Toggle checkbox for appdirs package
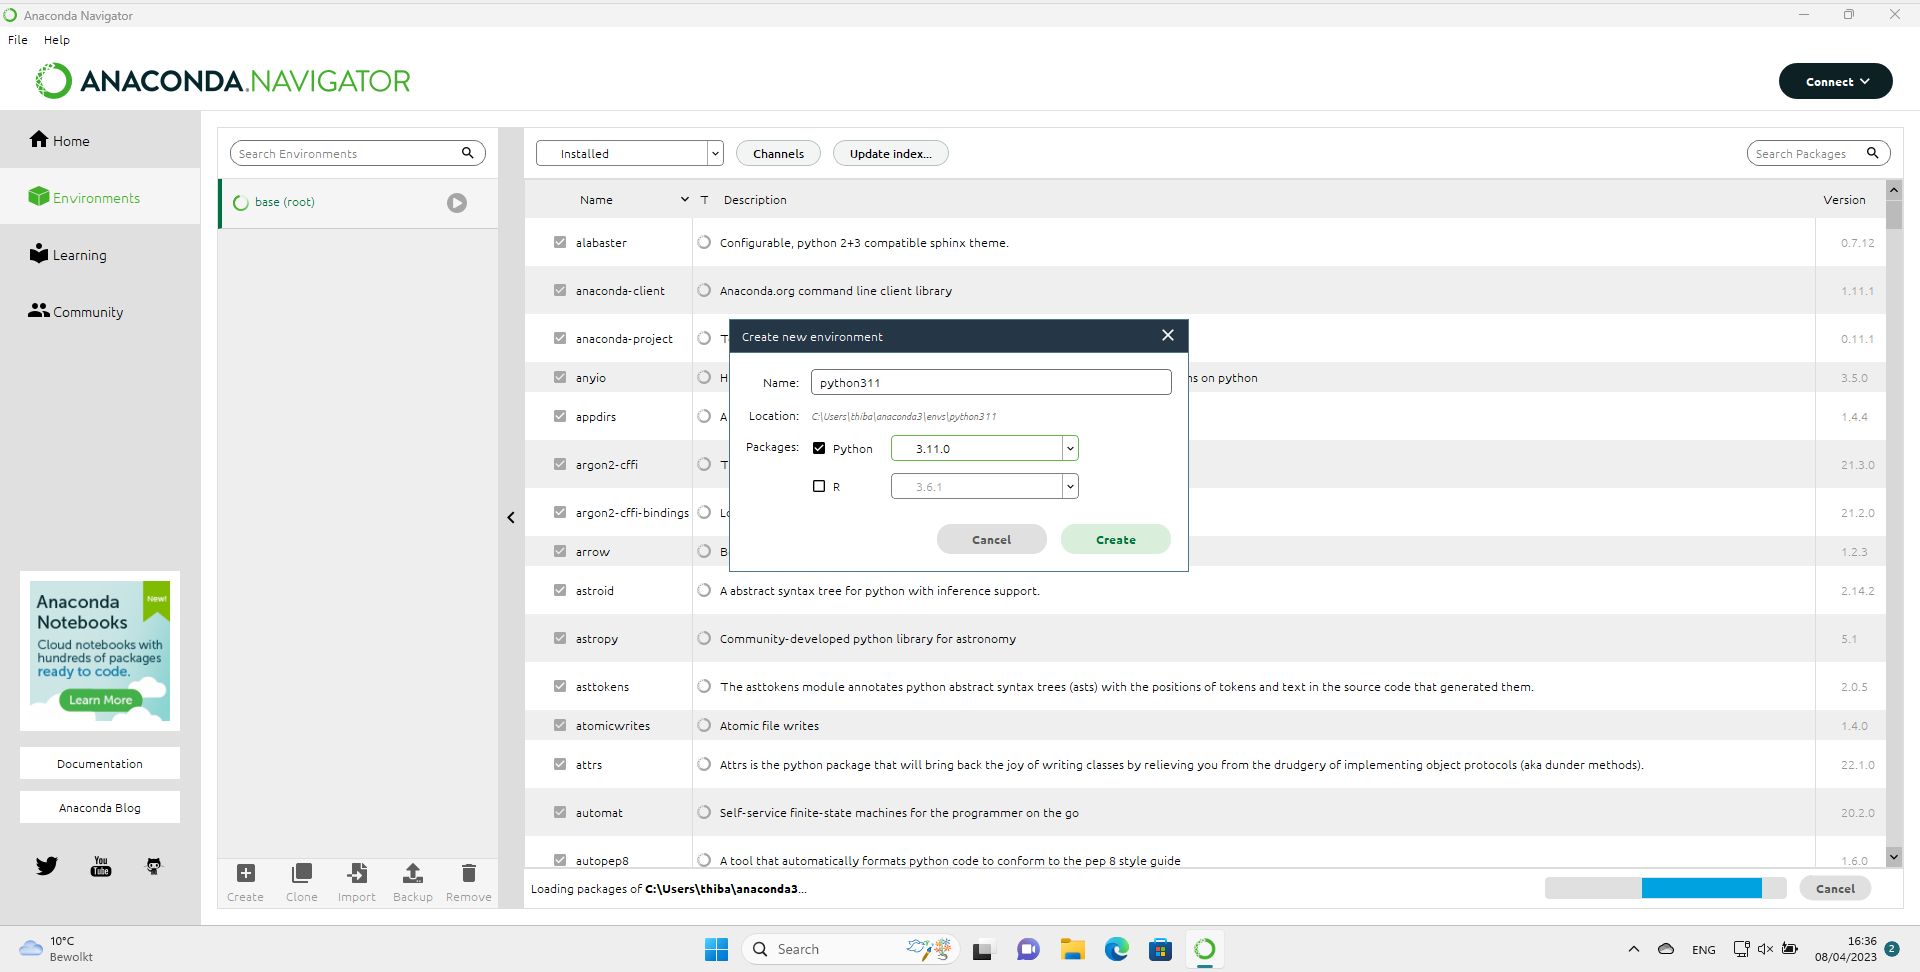 (x=560, y=416)
